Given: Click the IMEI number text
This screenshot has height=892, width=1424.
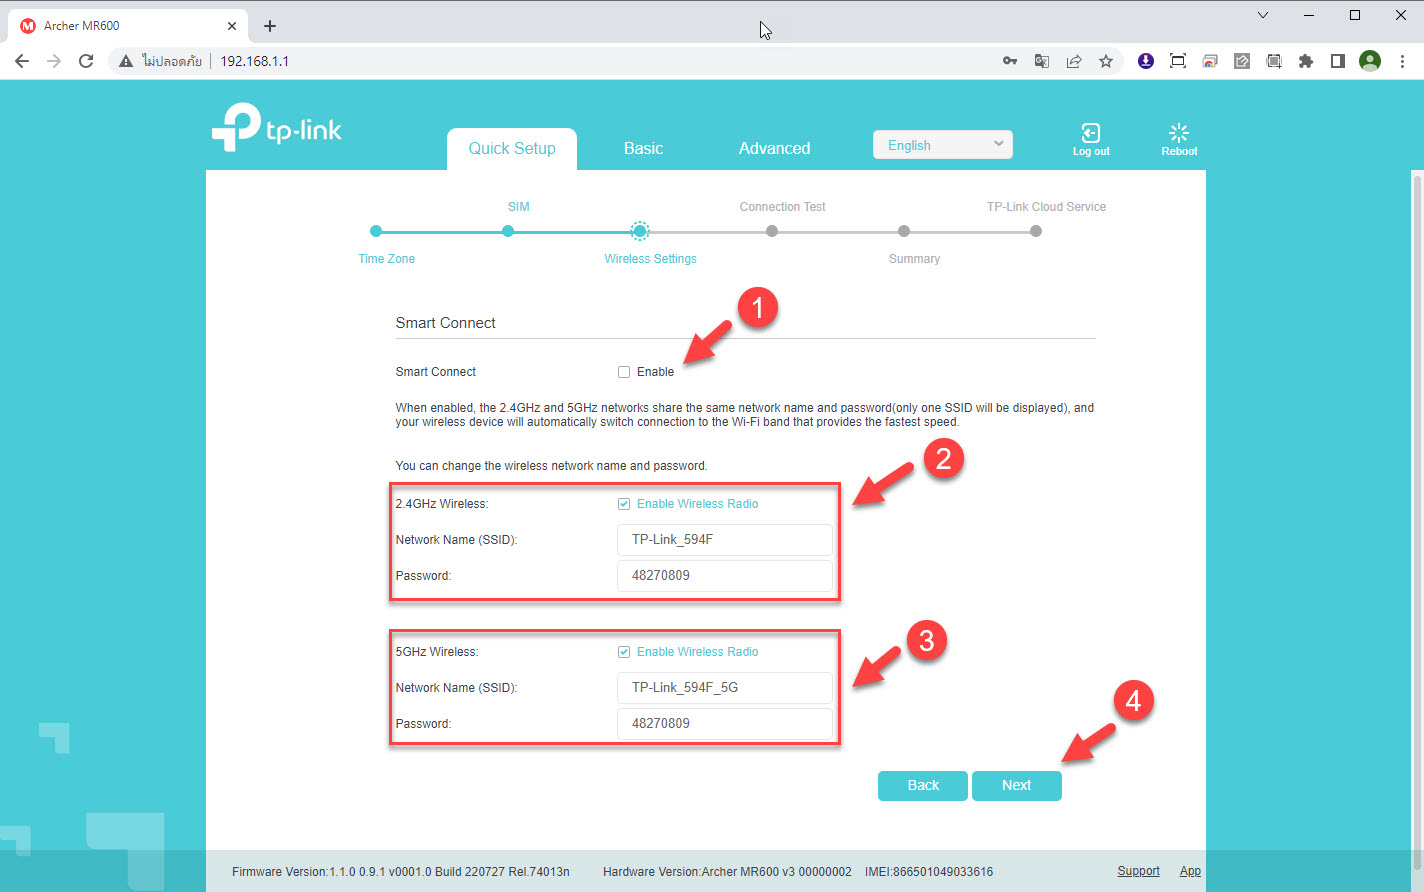Looking at the screenshot, I should pos(929,872).
